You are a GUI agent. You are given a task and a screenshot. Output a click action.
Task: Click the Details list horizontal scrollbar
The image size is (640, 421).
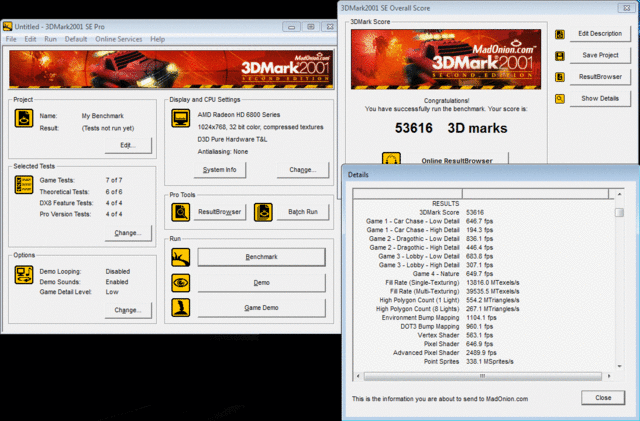(x=482, y=376)
